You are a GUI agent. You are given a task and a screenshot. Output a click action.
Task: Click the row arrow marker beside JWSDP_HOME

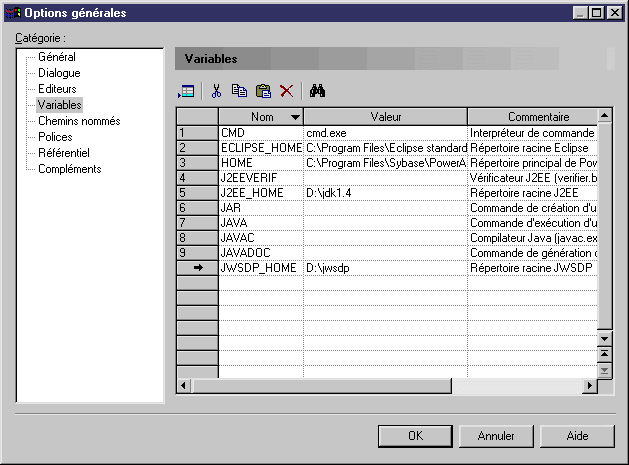(197, 267)
